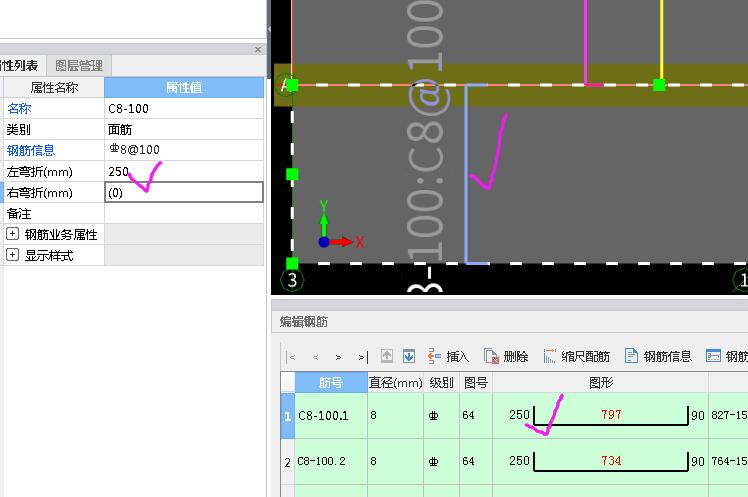Viewport: 748px width, 497px height.
Task: Click length value 797 in shape
Action: pos(611,414)
